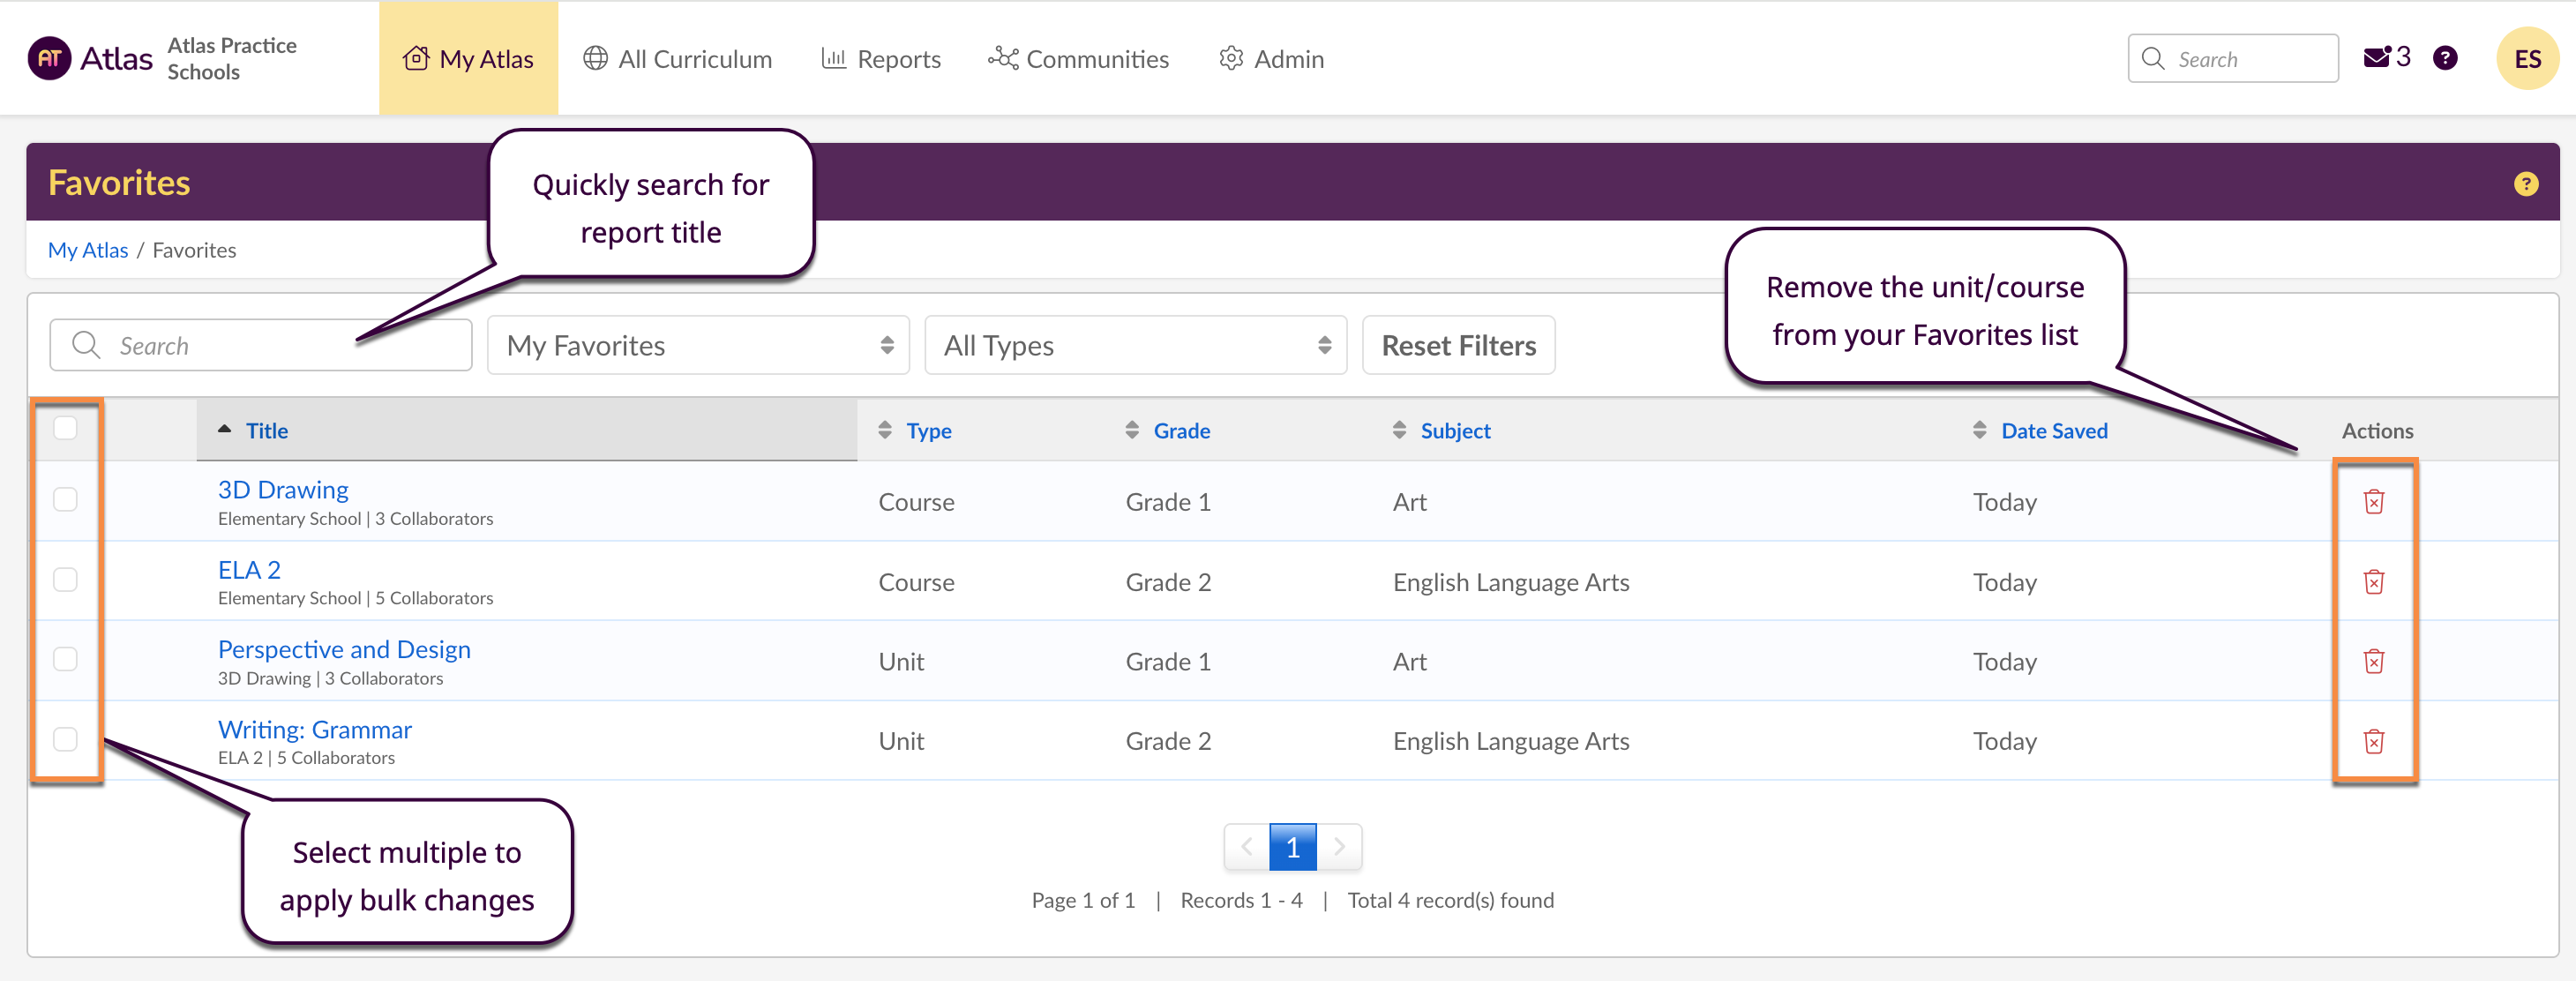Image resolution: width=2576 pixels, height=981 pixels.
Task: Click the Reset Filters button
Action: 1458,345
